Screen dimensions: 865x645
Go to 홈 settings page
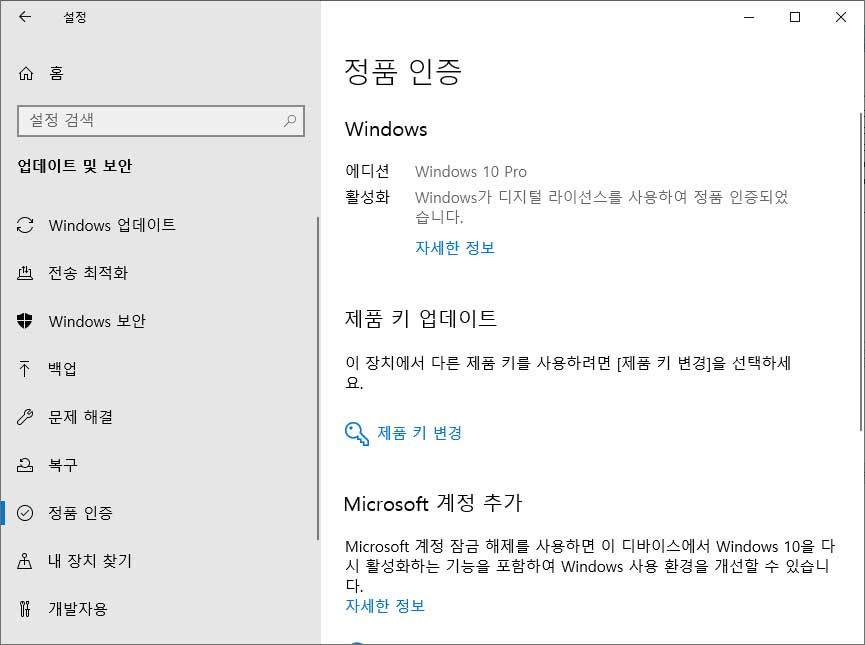pos(160,73)
